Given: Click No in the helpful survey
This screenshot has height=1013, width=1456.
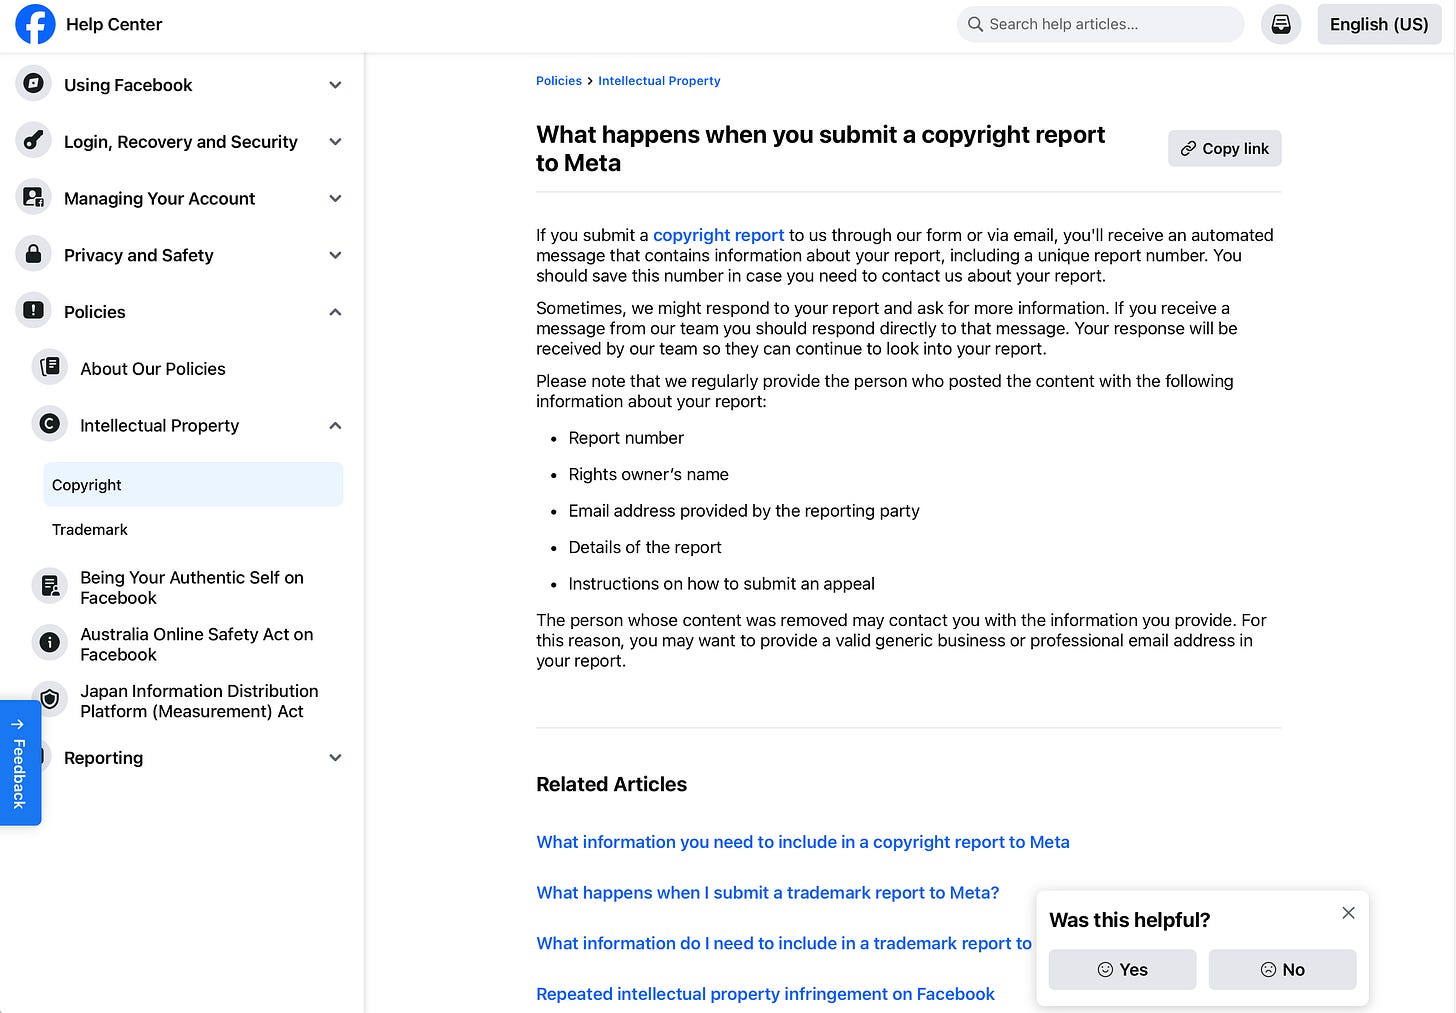Looking at the screenshot, I should (x=1282, y=969).
